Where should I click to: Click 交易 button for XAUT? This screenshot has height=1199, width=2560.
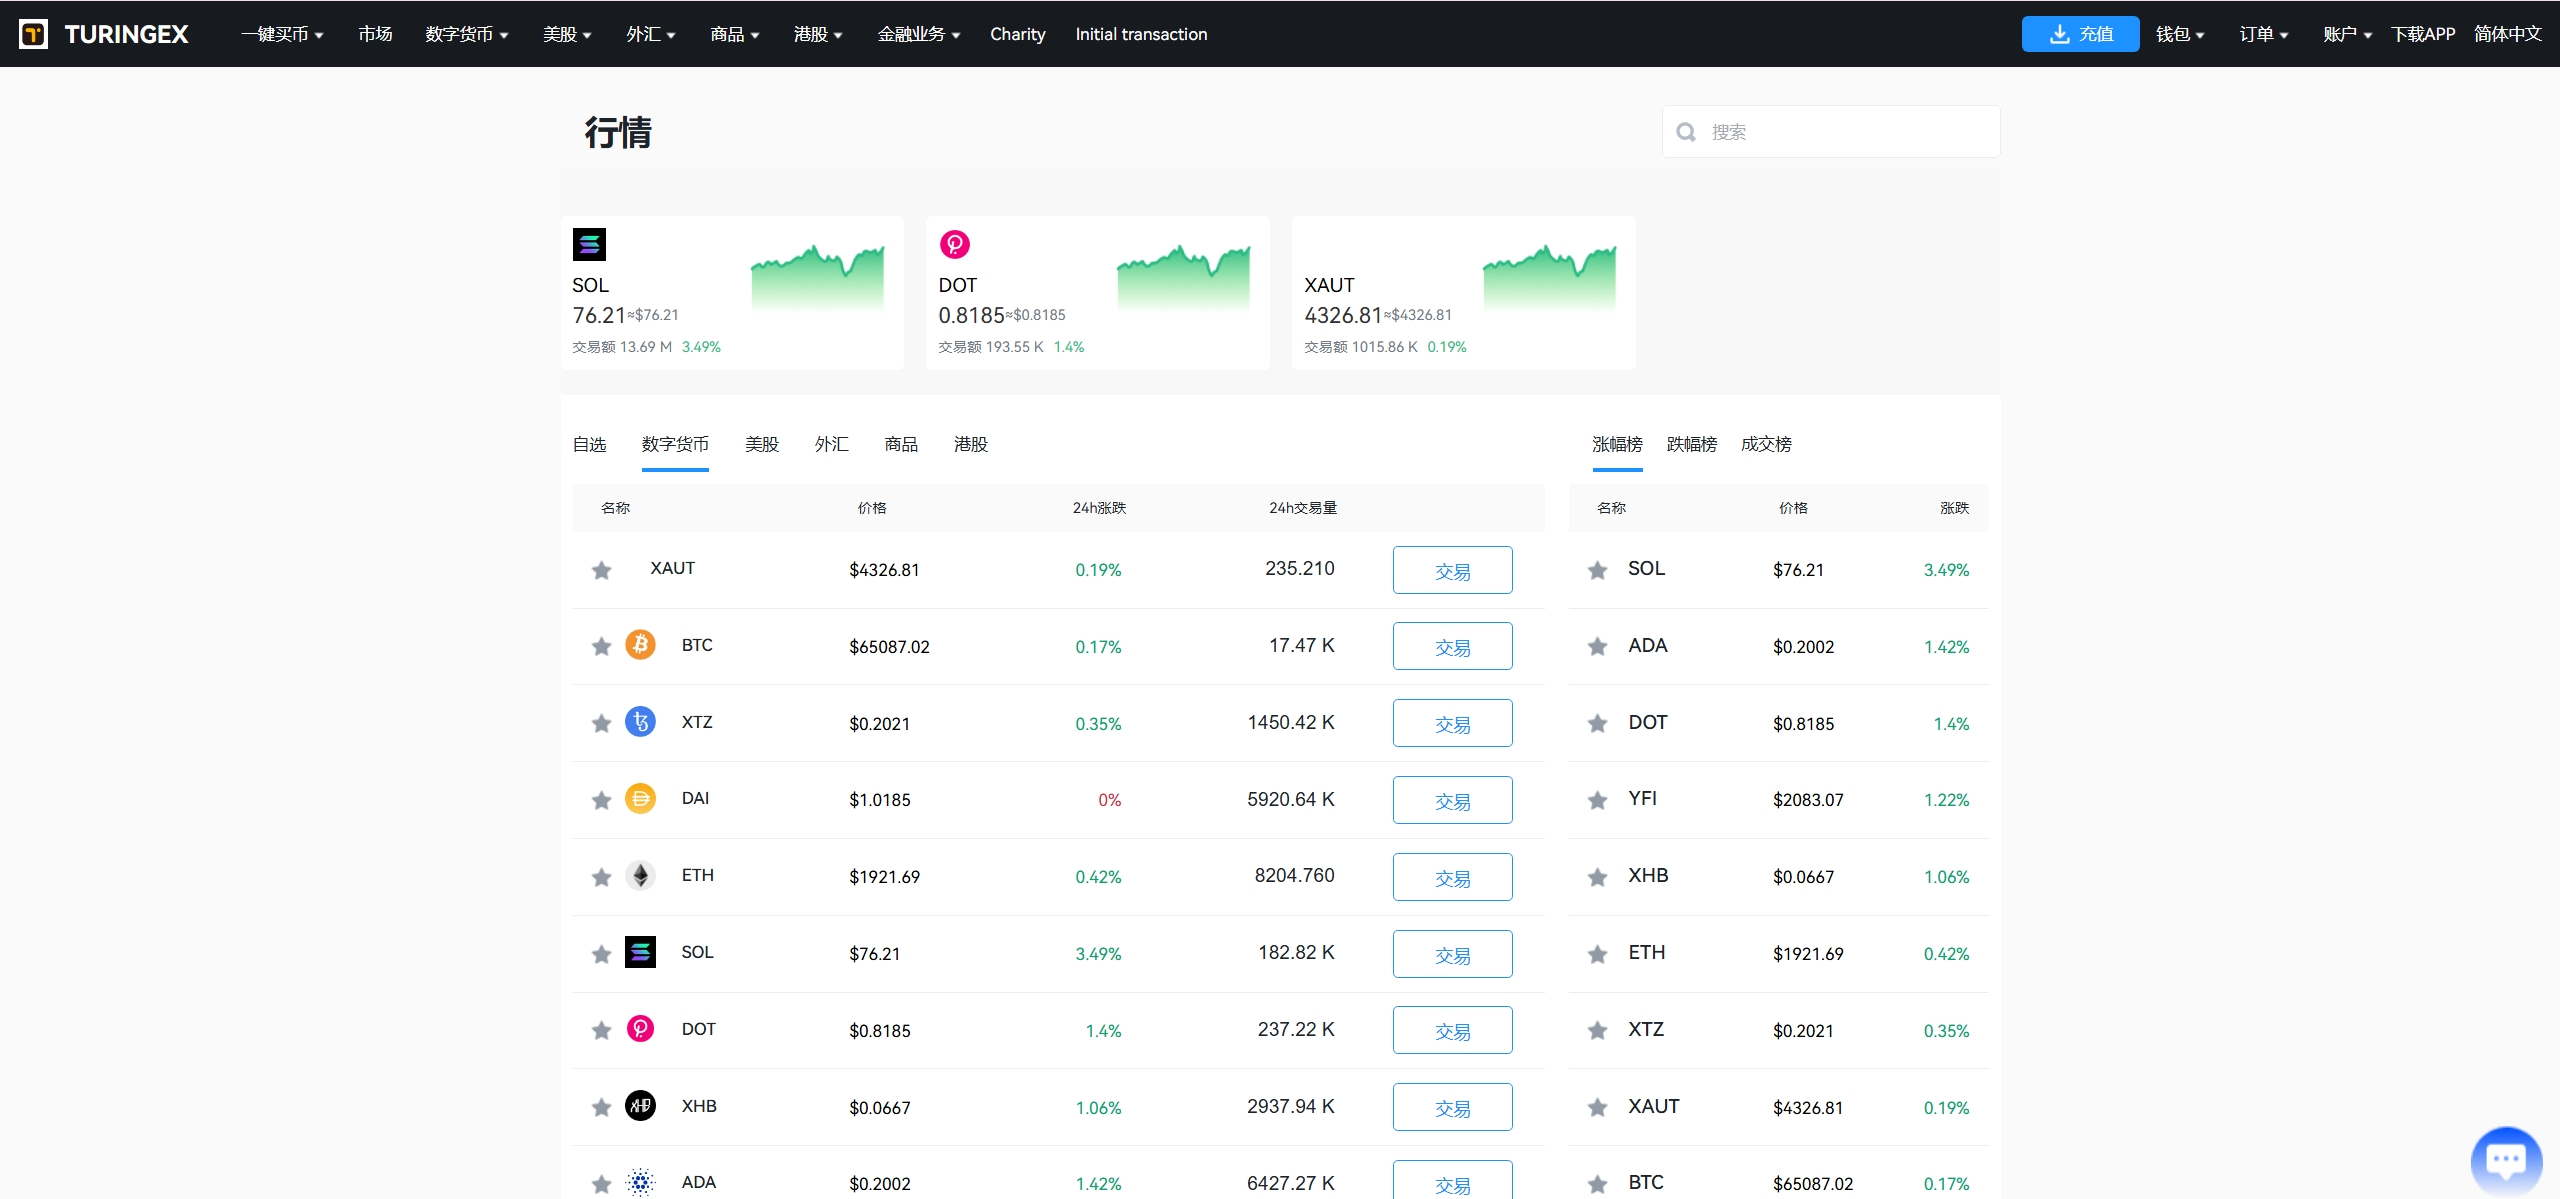click(1452, 570)
